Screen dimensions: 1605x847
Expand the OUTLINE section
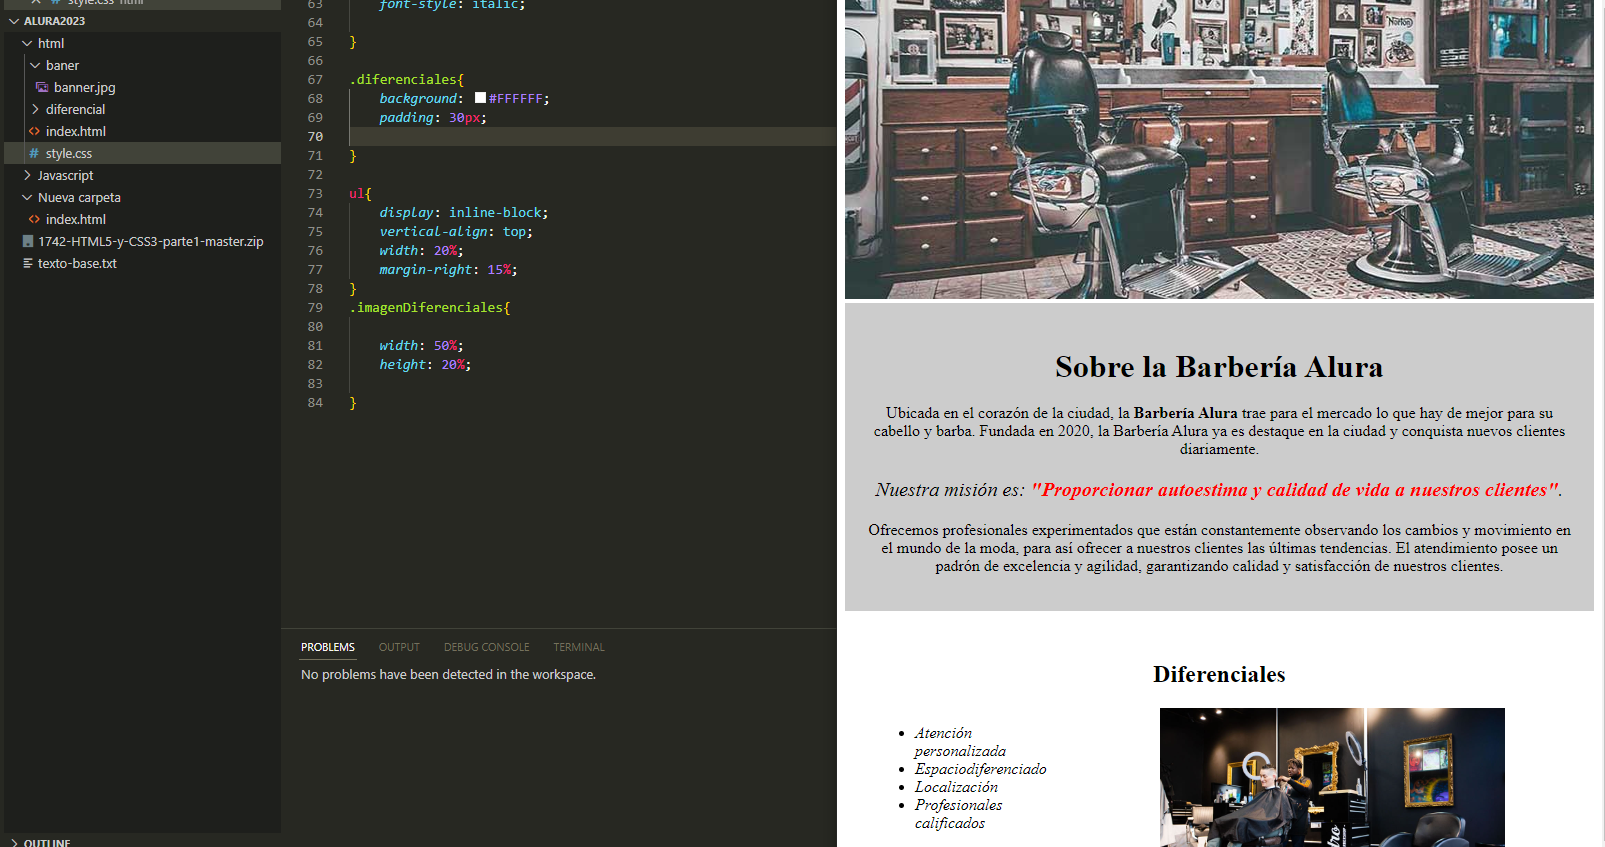(x=14, y=842)
